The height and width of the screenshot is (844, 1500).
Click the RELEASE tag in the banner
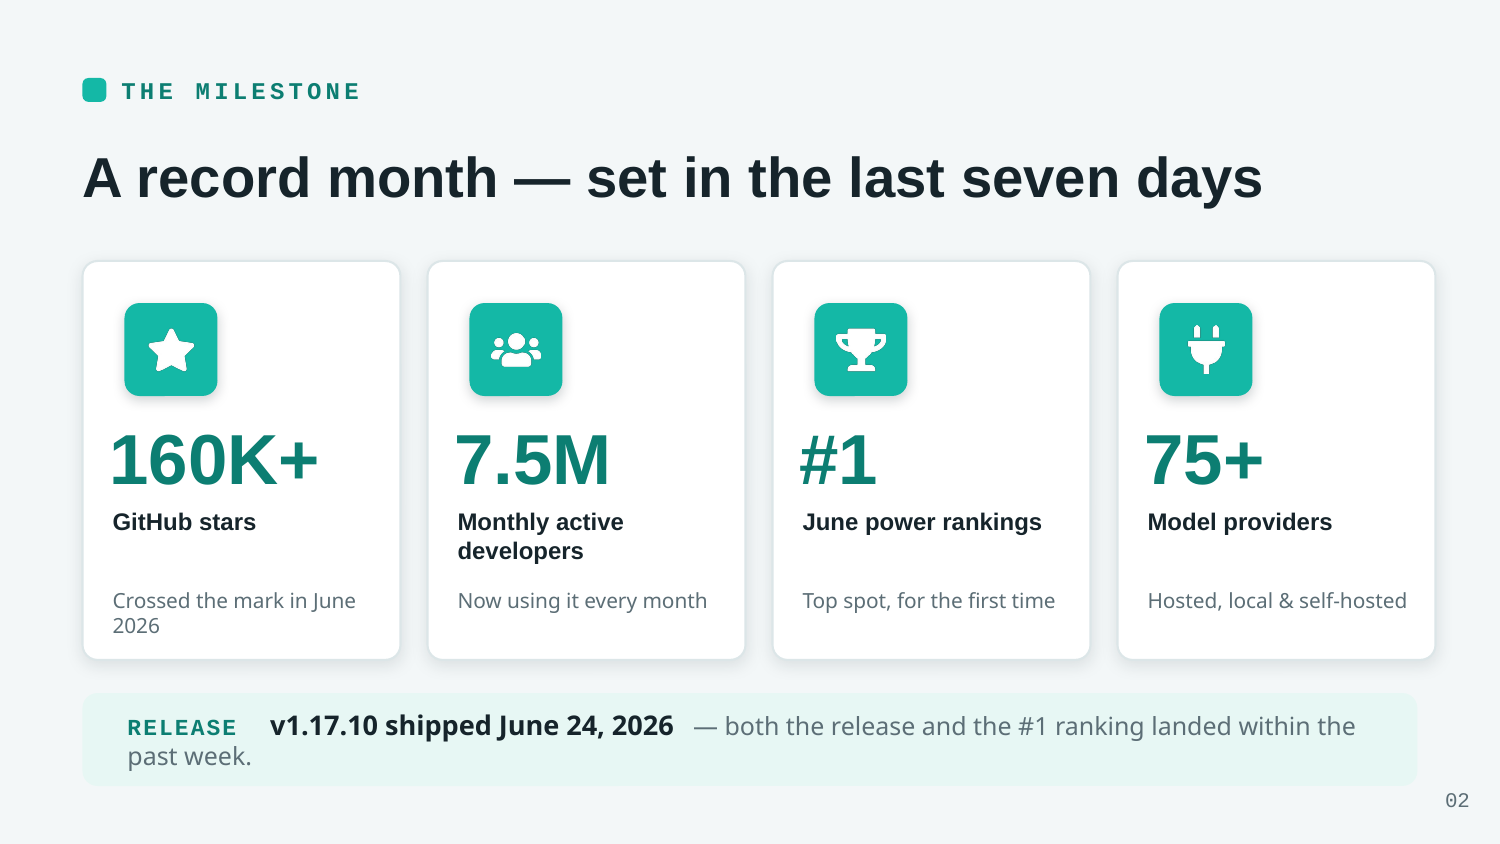pyautogui.click(x=182, y=728)
